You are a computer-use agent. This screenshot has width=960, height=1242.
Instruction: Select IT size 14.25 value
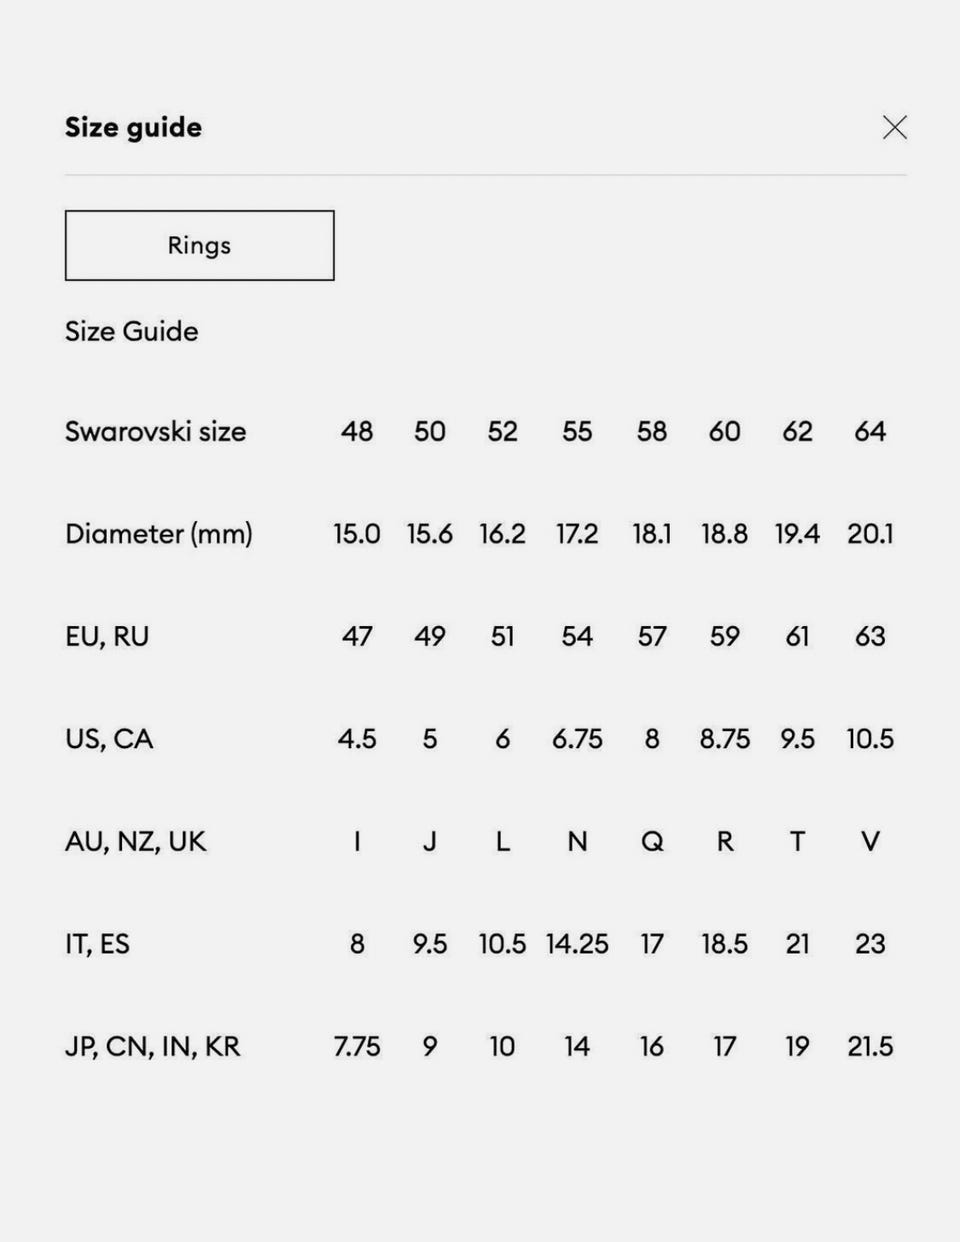pyautogui.click(x=577, y=944)
